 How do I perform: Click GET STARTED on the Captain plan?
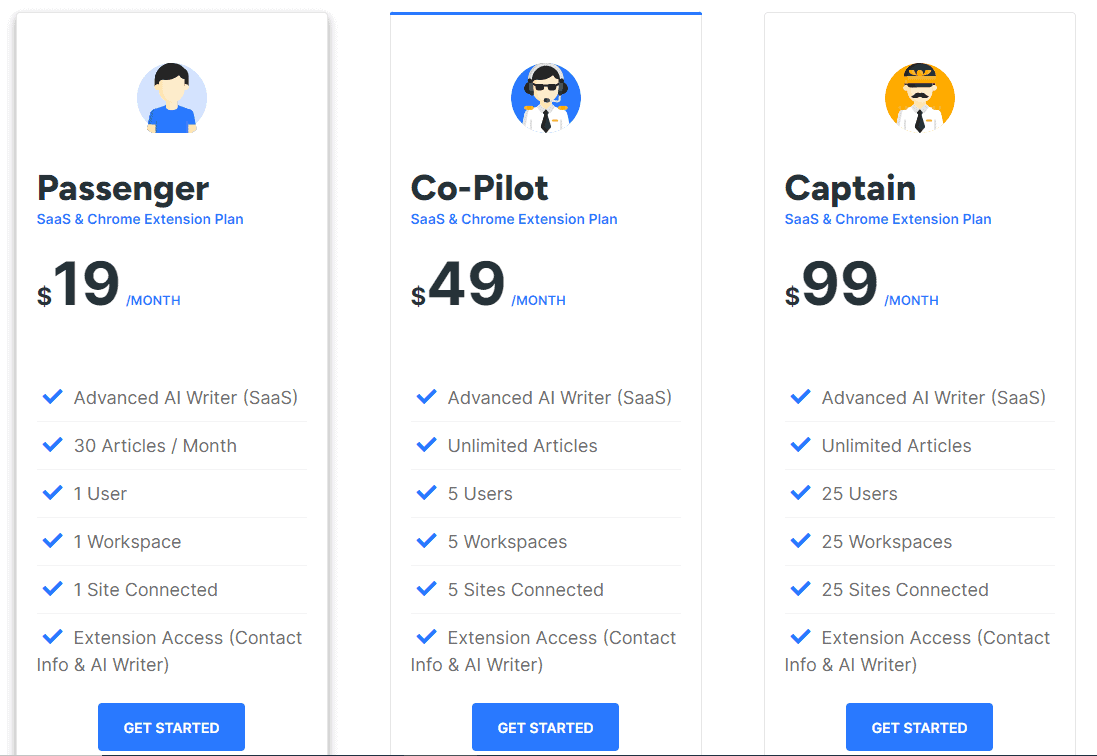(x=919, y=727)
